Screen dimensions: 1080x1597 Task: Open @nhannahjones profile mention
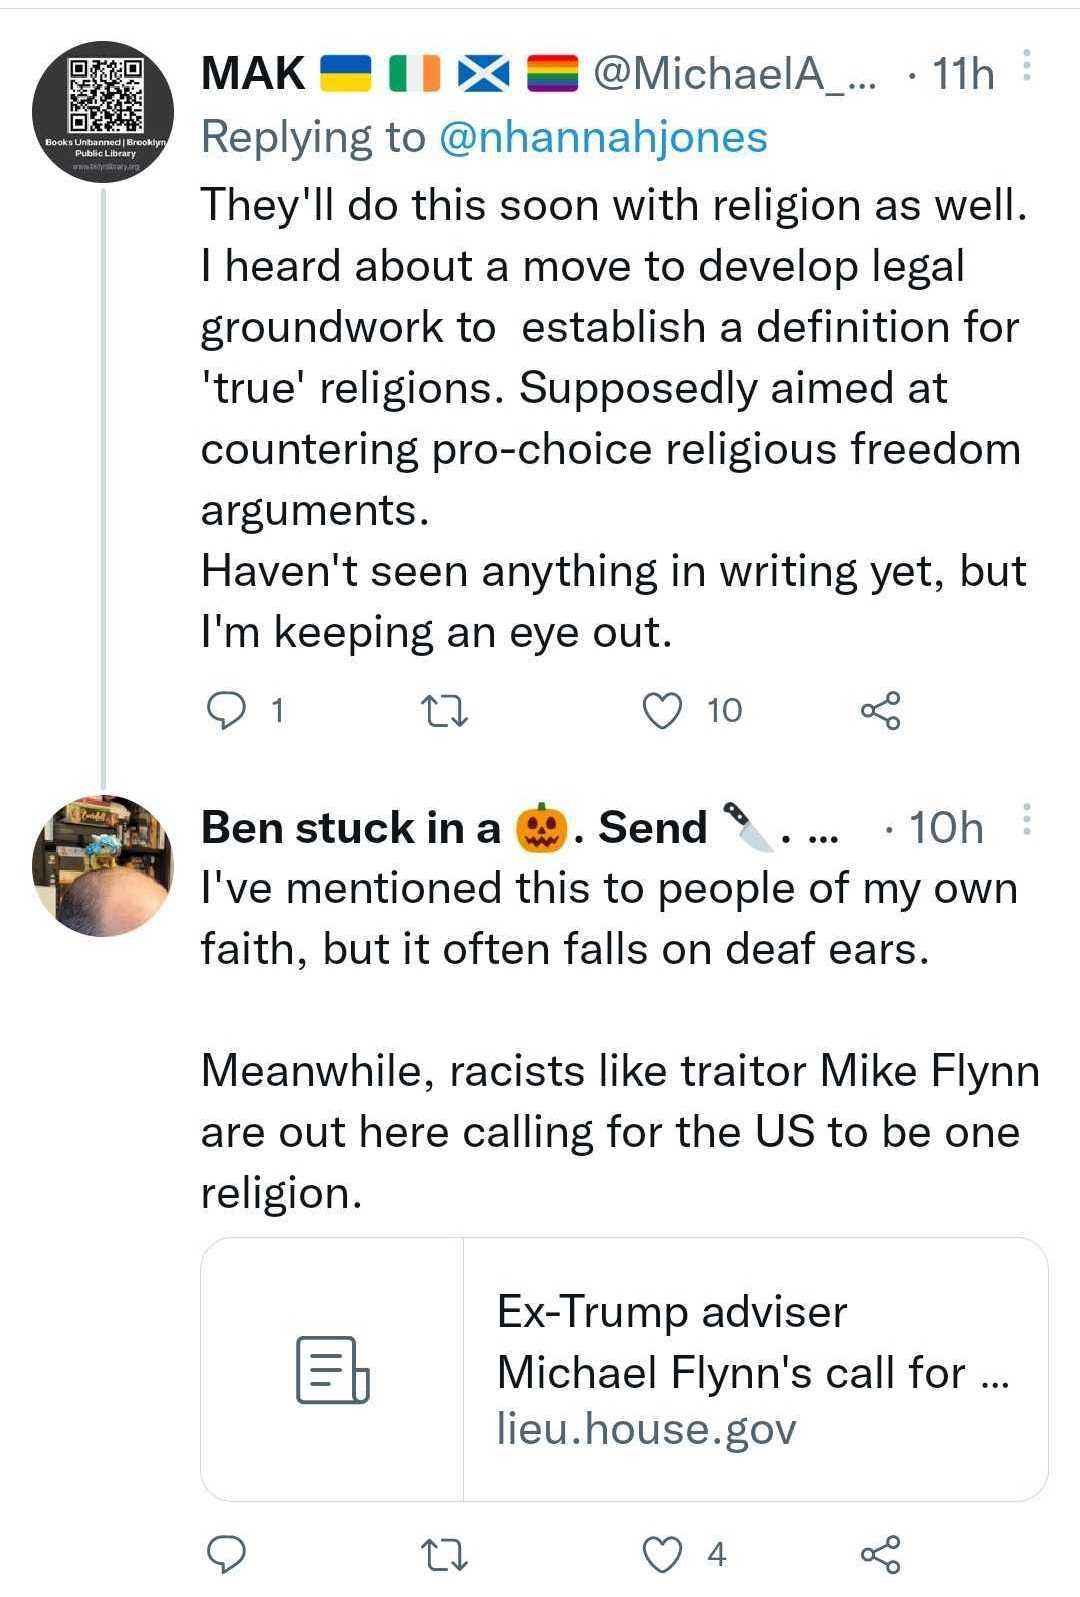(x=603, y=137)
